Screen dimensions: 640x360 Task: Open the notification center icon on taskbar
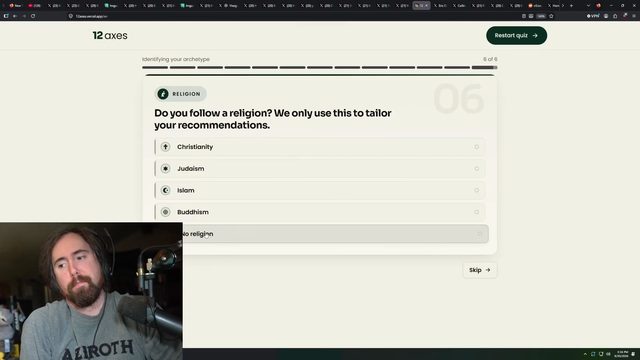633,354
